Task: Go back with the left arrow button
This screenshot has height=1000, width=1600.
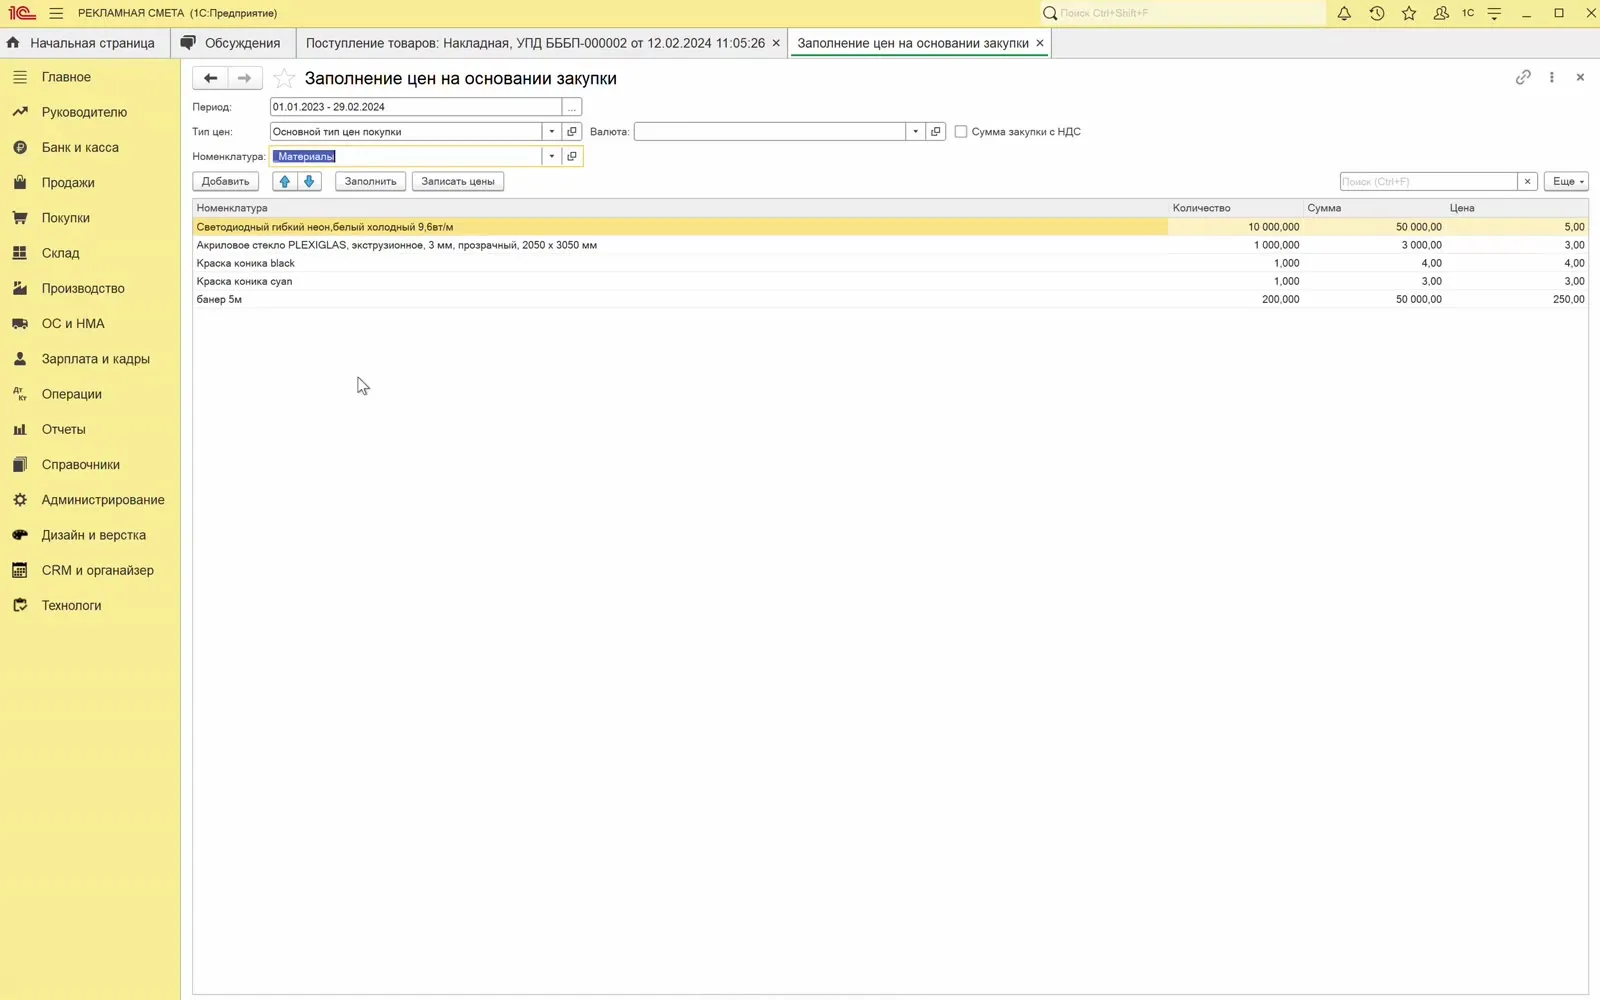Action: click(x=210, y=78)
